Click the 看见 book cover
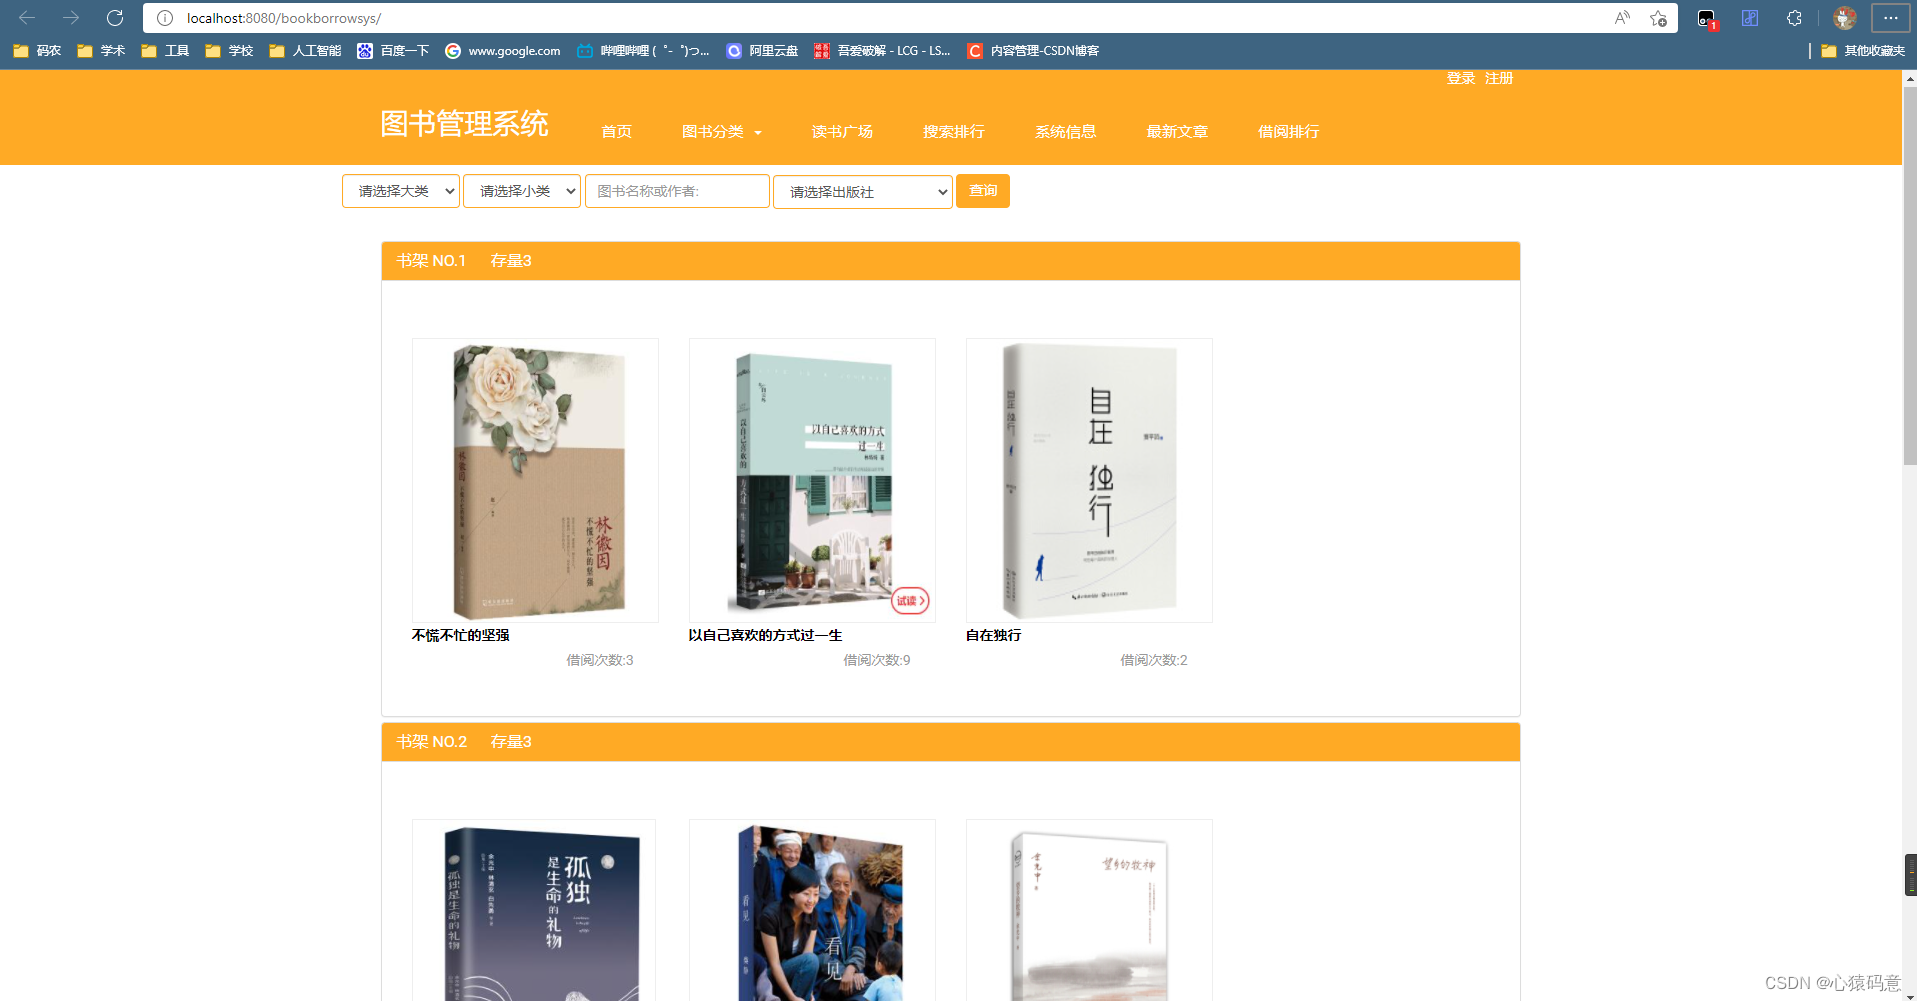 click(812, 911)
